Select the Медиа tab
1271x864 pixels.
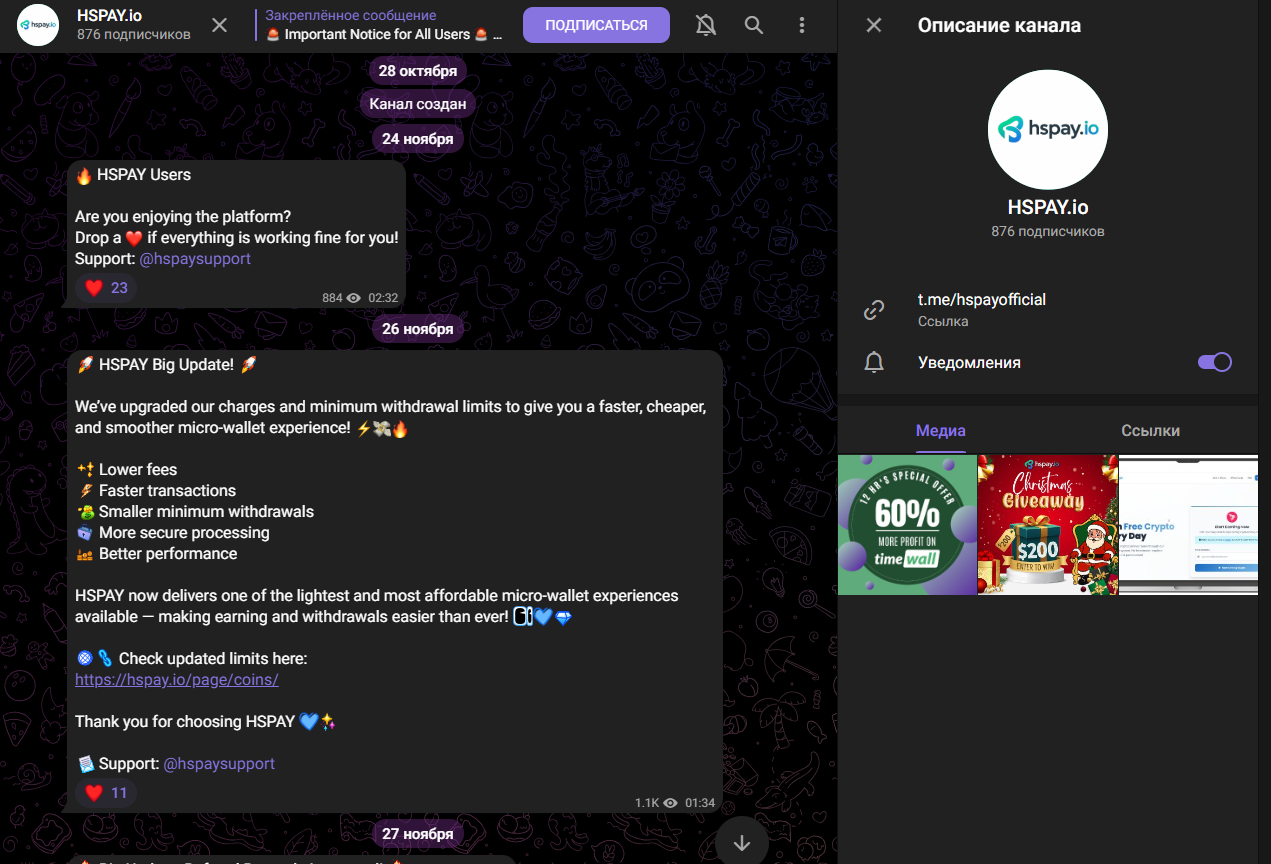pyautogui.click(x=940, y=430)
